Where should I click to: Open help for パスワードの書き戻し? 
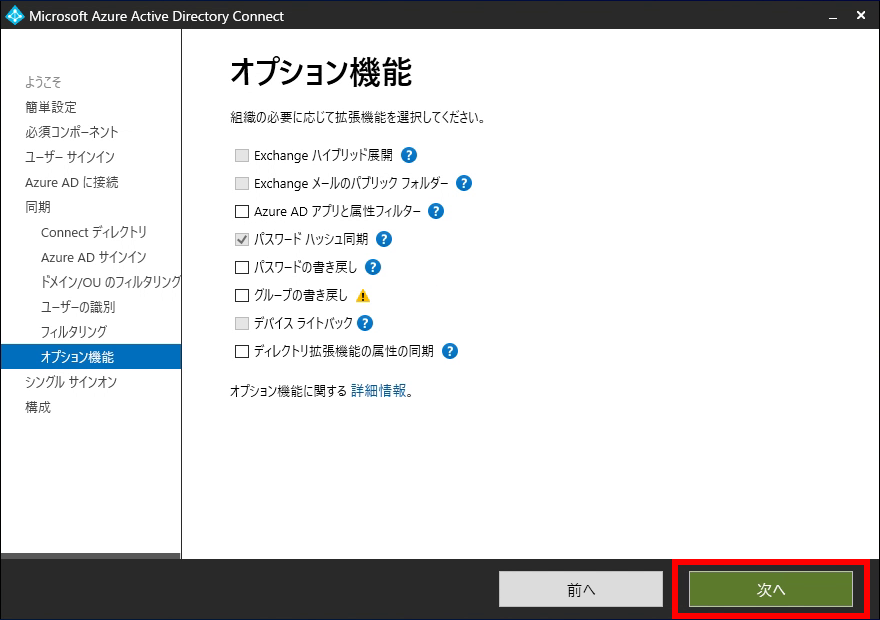tap(373, 267)
